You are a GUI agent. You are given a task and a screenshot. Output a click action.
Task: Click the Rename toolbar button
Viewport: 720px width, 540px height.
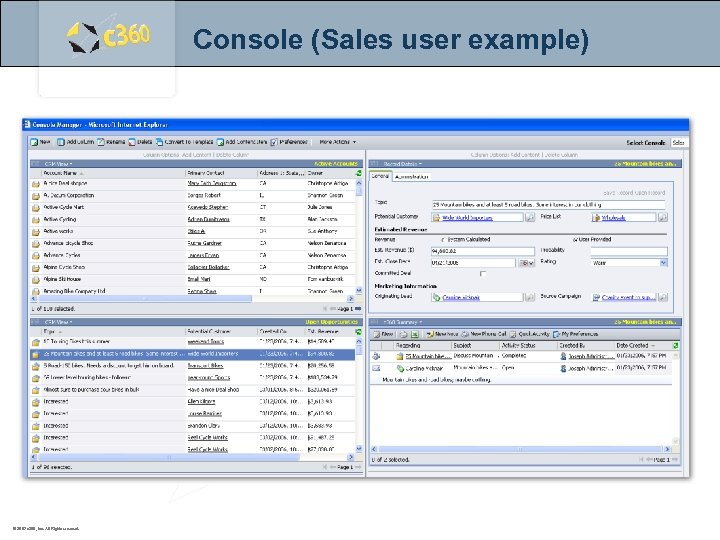tap(111, 142)
